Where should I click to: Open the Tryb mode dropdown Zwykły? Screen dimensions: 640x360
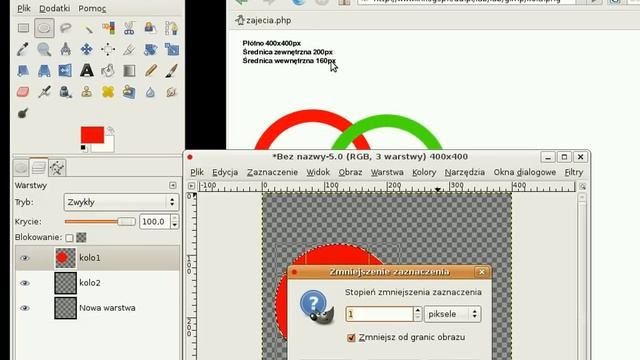click(x=121, y=202)
